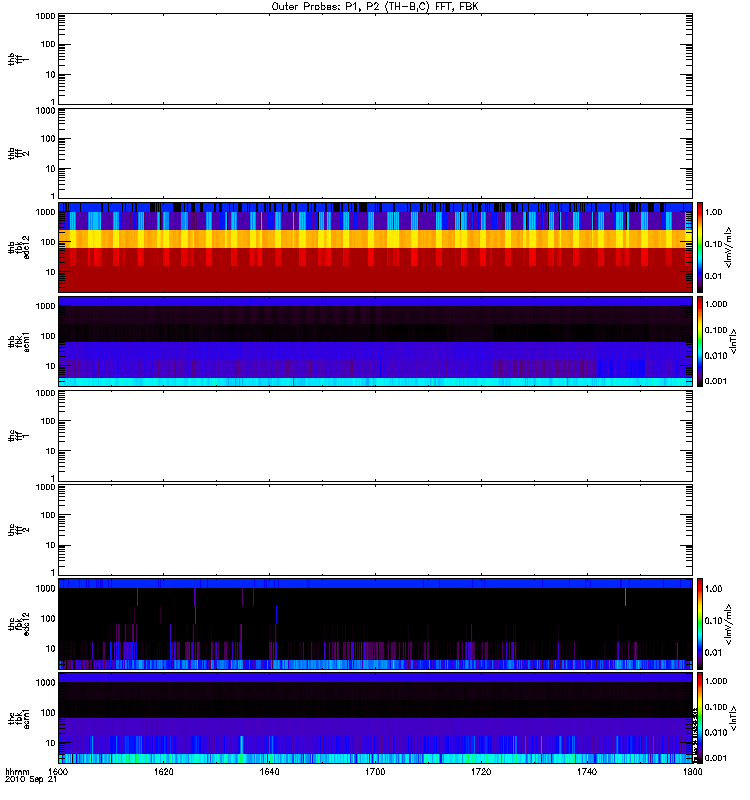The image size is (750, 800).
Task: Click the thb fbk edc12 color scale bar
Action: [x=700, y=247]
